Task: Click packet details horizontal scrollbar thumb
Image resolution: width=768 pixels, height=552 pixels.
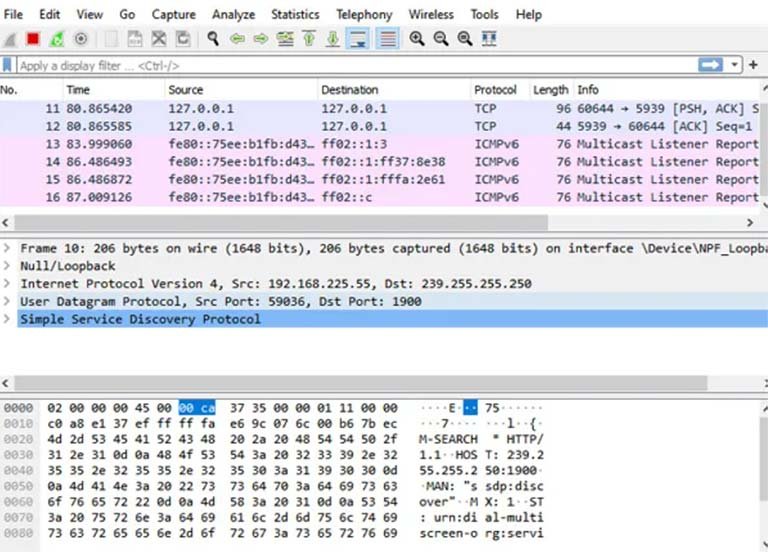Action: coord(360,383)
